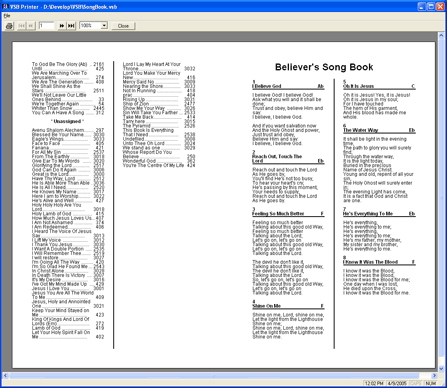This screenshot has width=447, height=388.
Task: Click the NUM indicator in status bar
Action: [431, 384]
